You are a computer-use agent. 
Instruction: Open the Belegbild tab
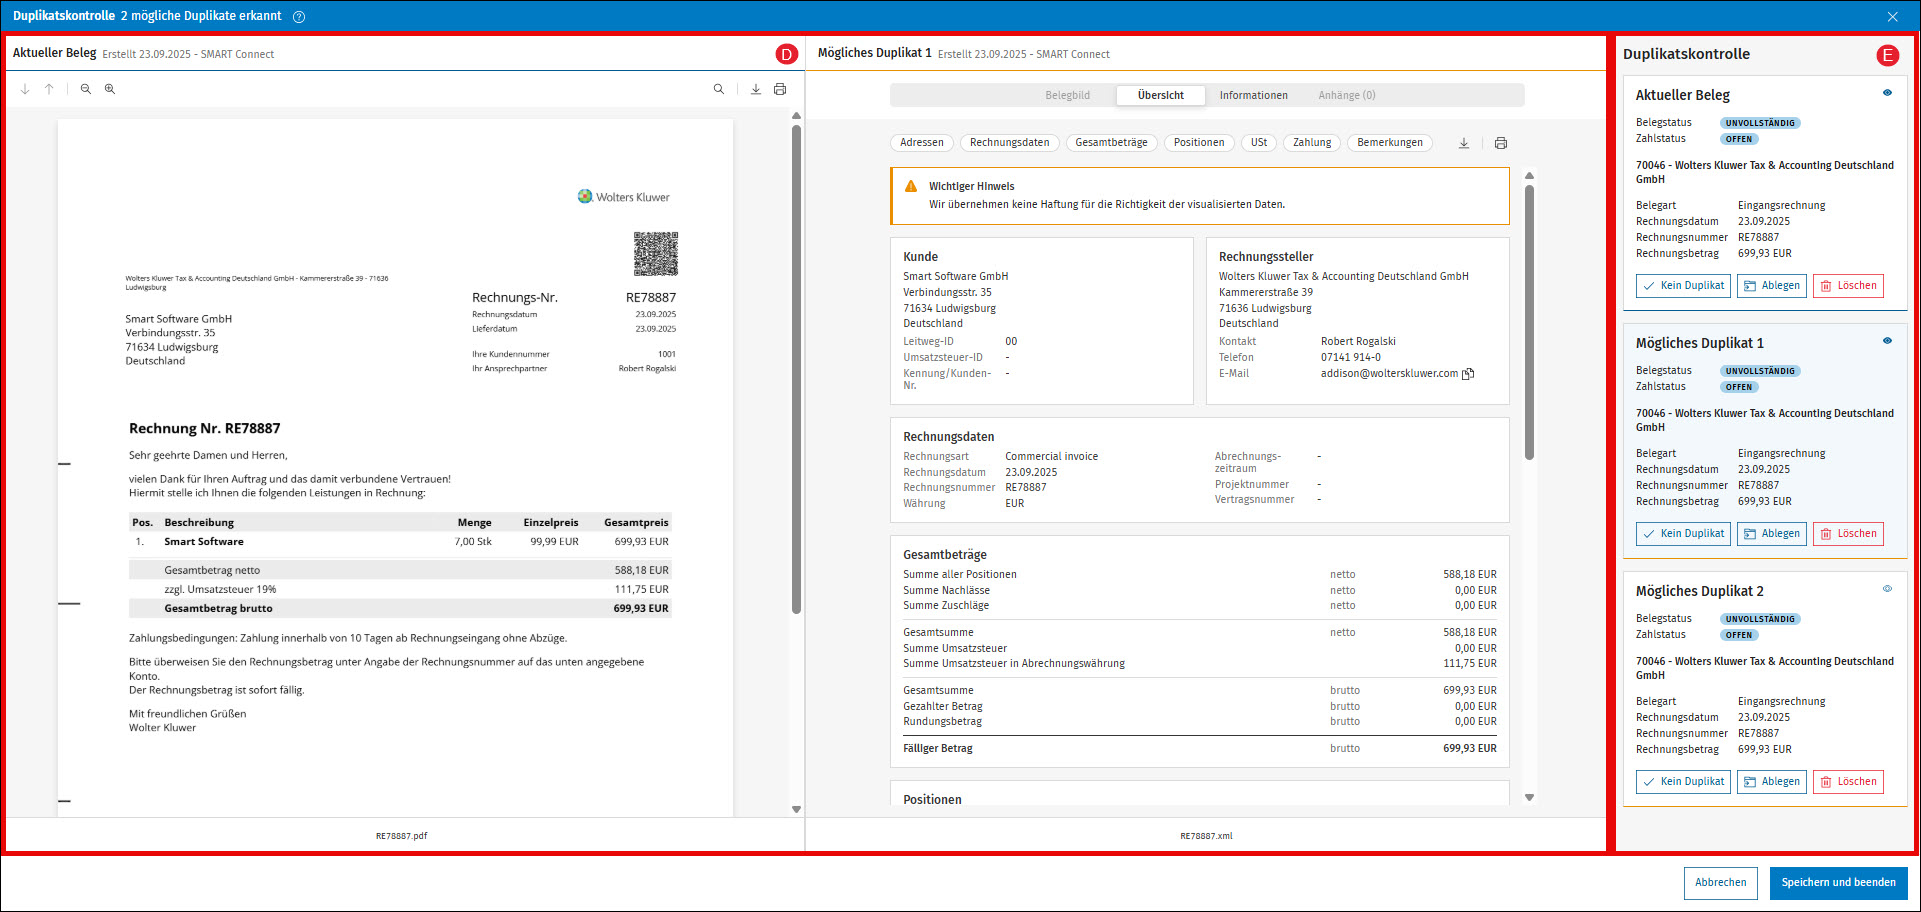coord(1067,95)
